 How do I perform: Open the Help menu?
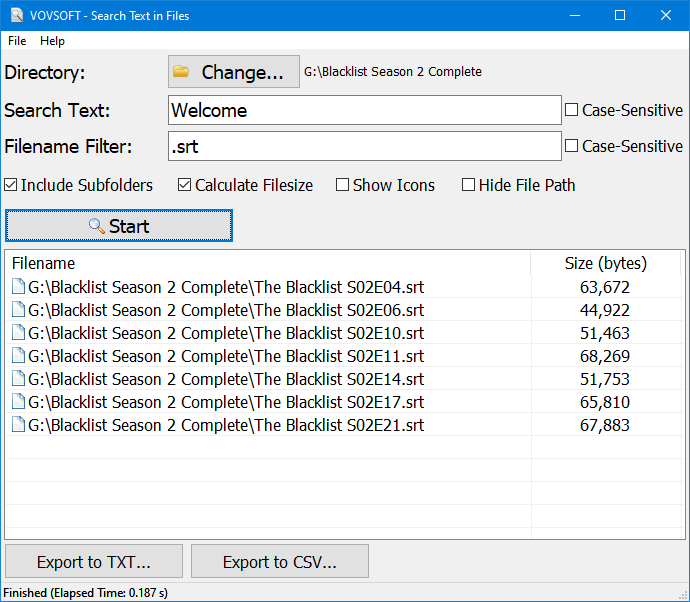pyautogui.click(x=52, y=41)
